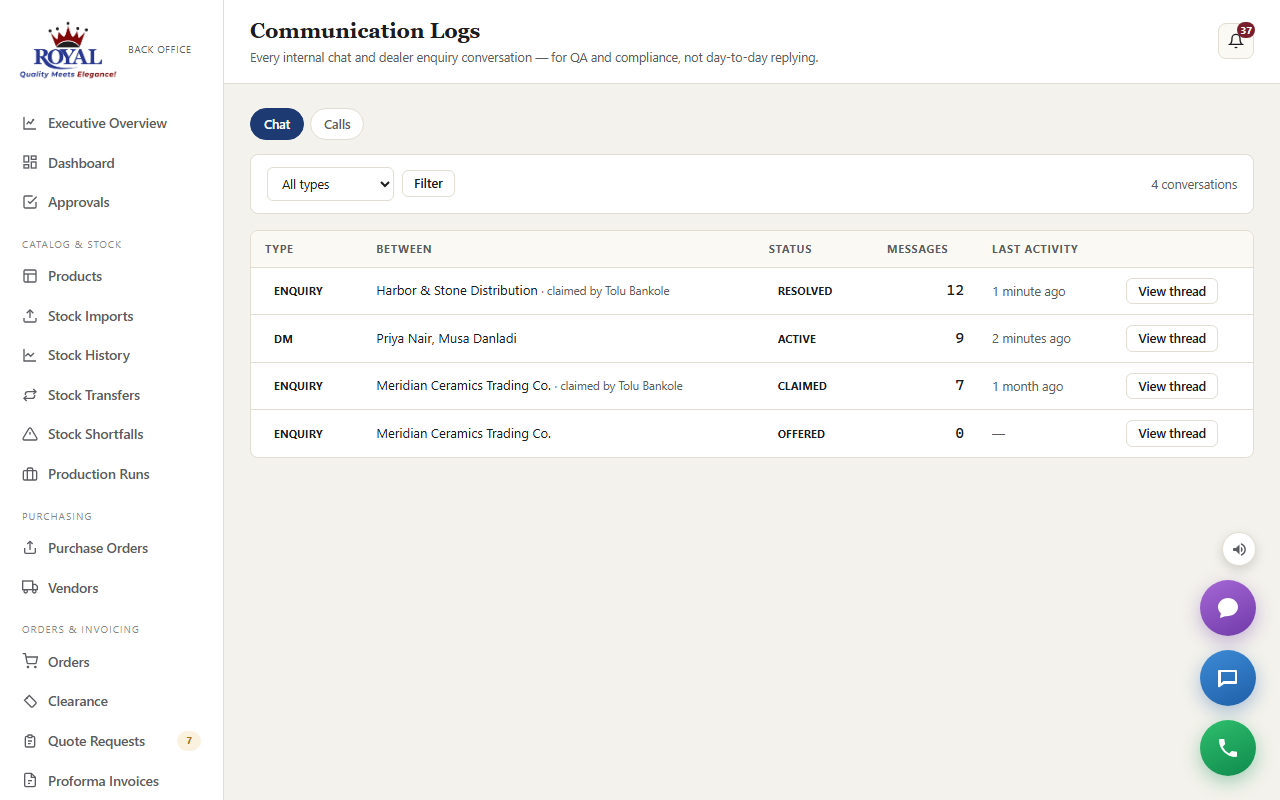This screenshot has width=1280, height=800.
Task: Click the Purchase Orders upload icon
Action: click(x=30, y=548)
